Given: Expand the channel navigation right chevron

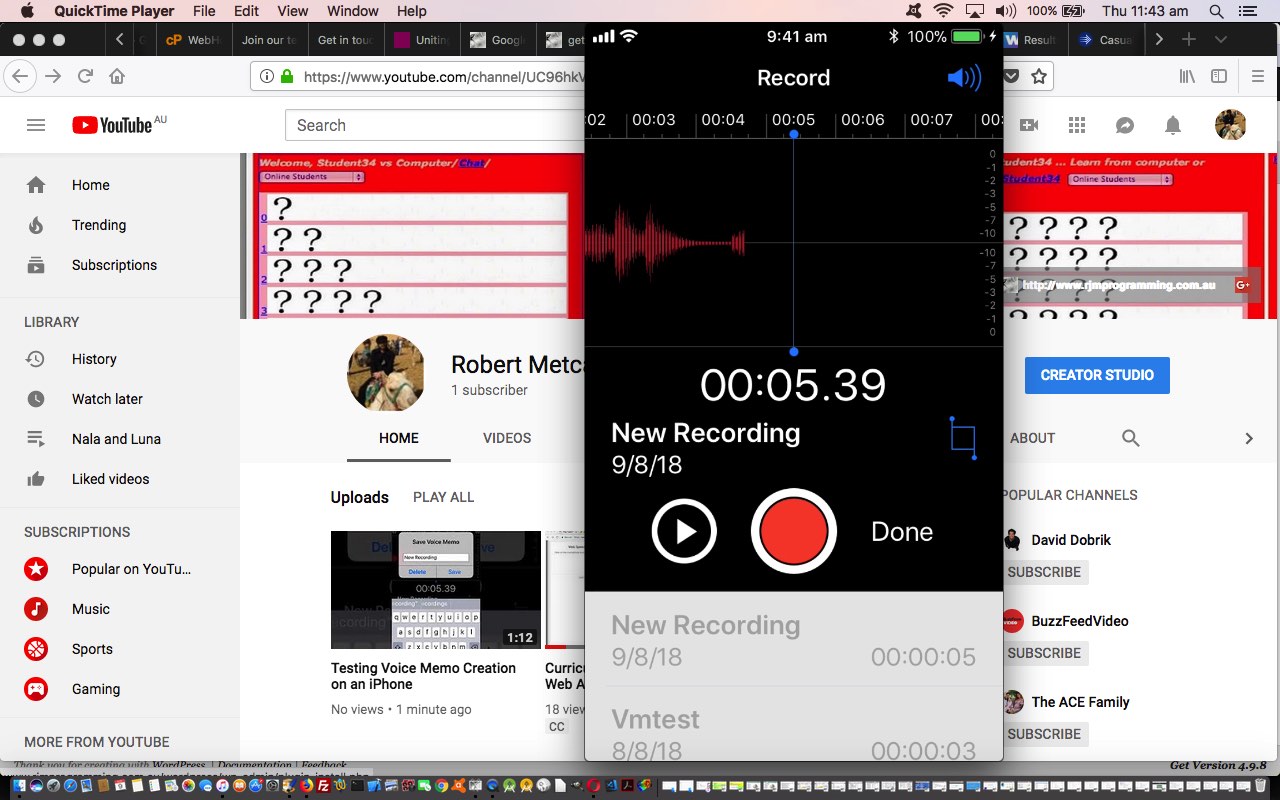Looking at the screenshot, I should (x=1248, y=438).
